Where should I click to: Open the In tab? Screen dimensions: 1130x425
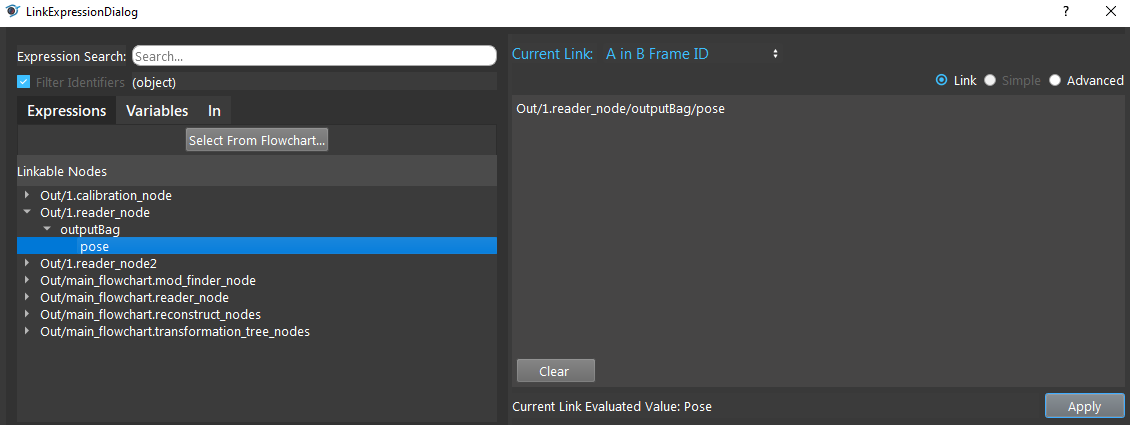[x=214, y=111]
